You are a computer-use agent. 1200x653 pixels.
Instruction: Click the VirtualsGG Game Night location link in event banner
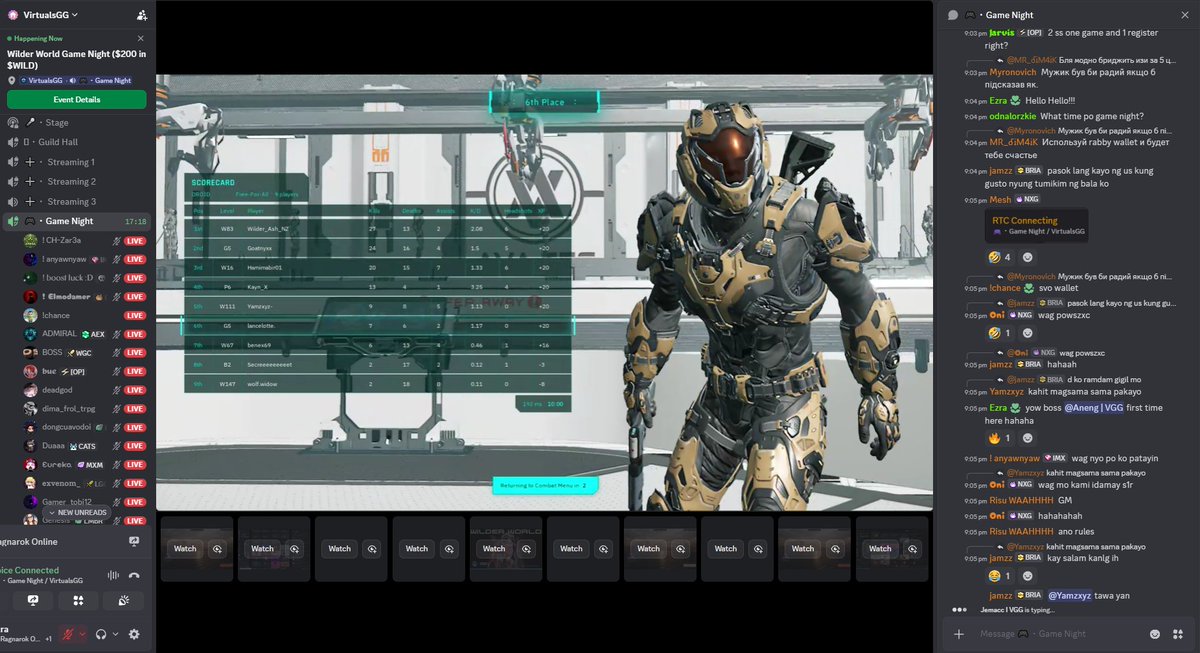coord(76,80)
